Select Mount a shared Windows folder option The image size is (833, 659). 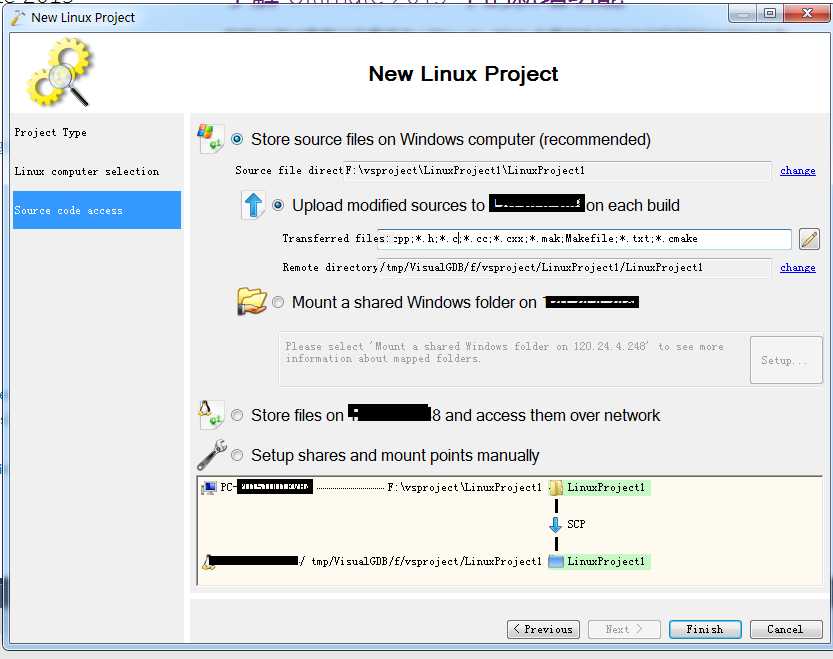coord(278,302)
